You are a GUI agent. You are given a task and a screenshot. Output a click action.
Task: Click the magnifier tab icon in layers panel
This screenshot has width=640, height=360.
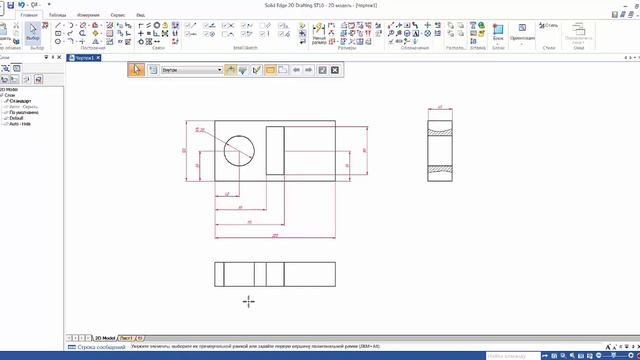tap(6, 69)
